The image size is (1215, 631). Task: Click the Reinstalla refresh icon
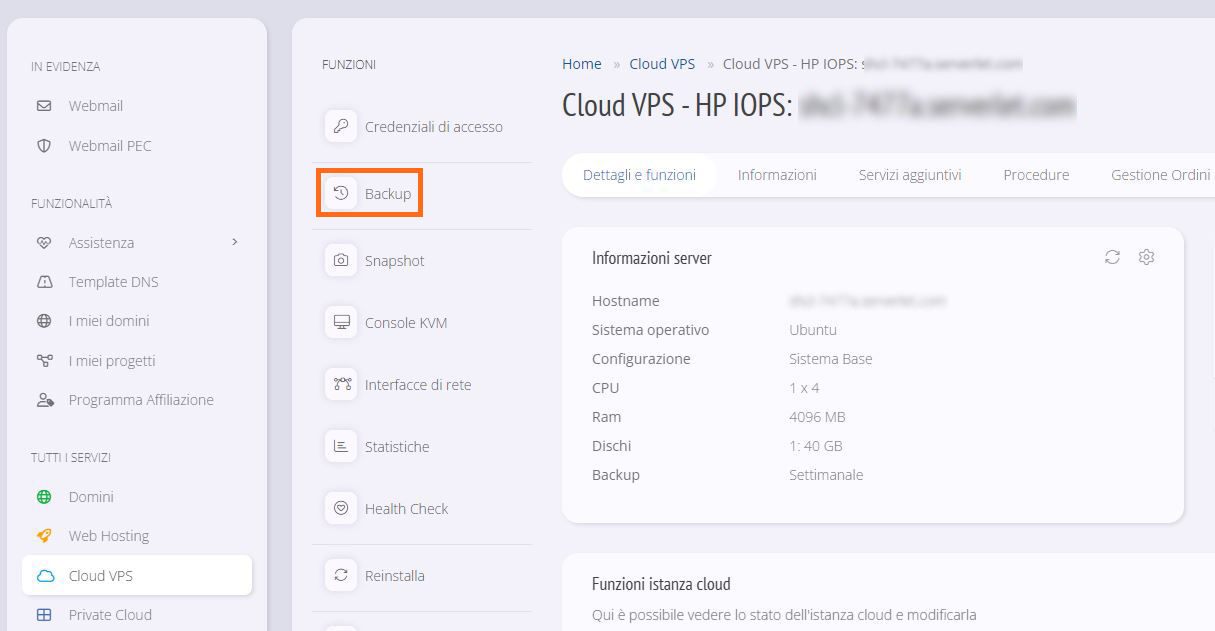341,576
